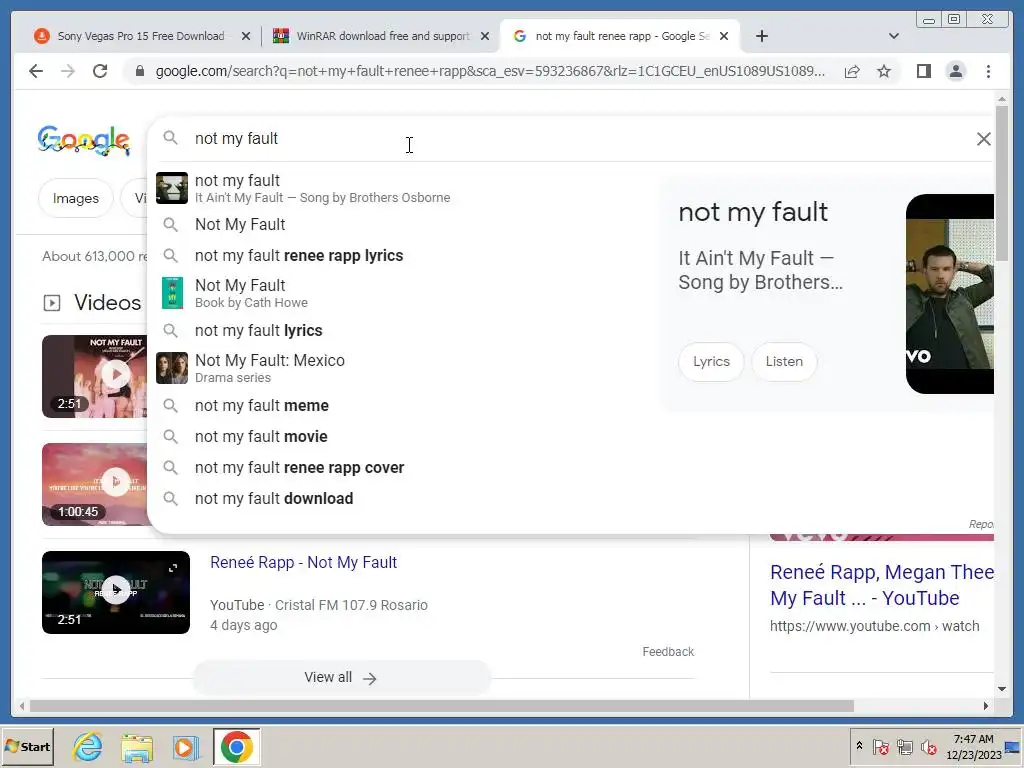Viewport: 1024px width, 768px height.
Task: Click the site lock icon in address bar
Action: tap(139, 71)
